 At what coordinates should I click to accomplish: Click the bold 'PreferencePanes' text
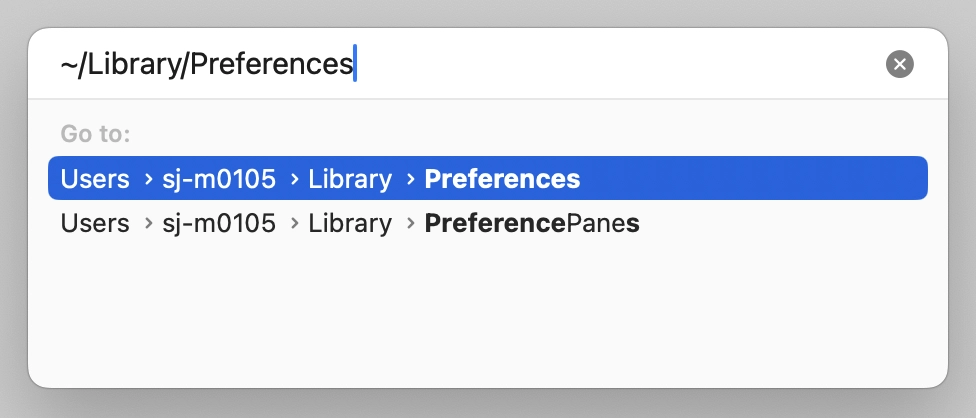(532, 224)
